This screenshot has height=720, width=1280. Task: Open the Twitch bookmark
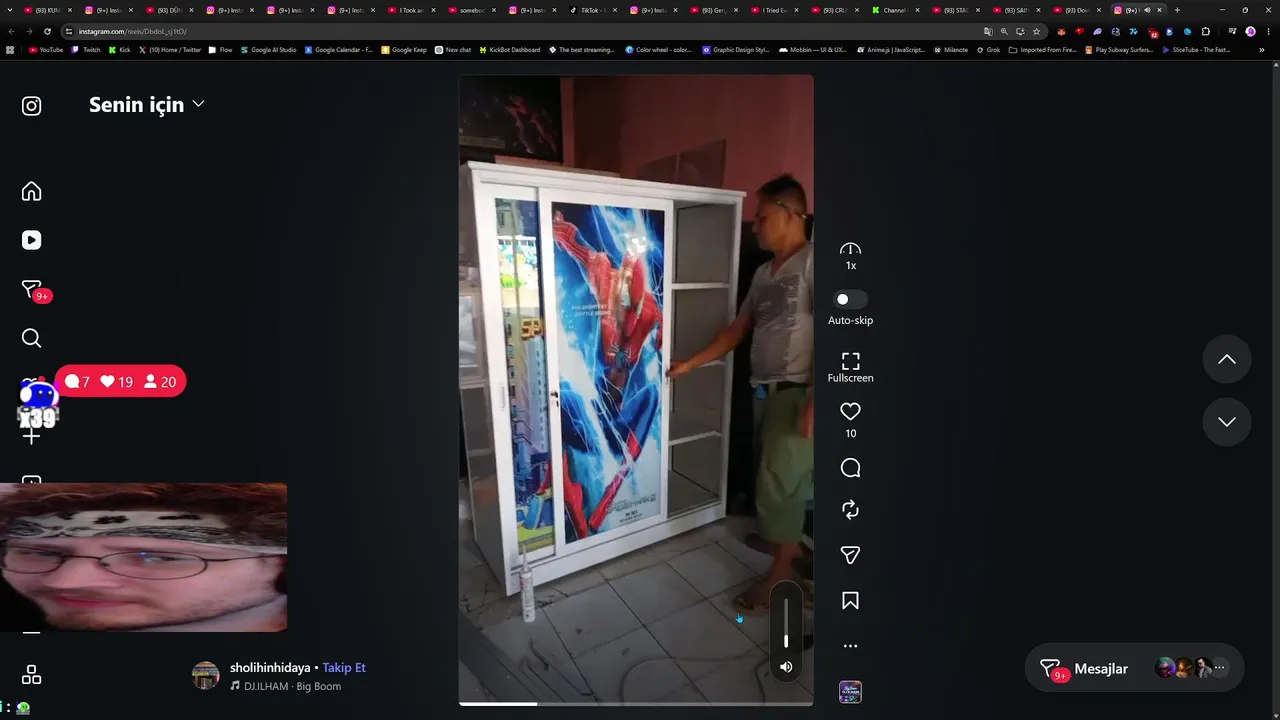tap(86, 50)
